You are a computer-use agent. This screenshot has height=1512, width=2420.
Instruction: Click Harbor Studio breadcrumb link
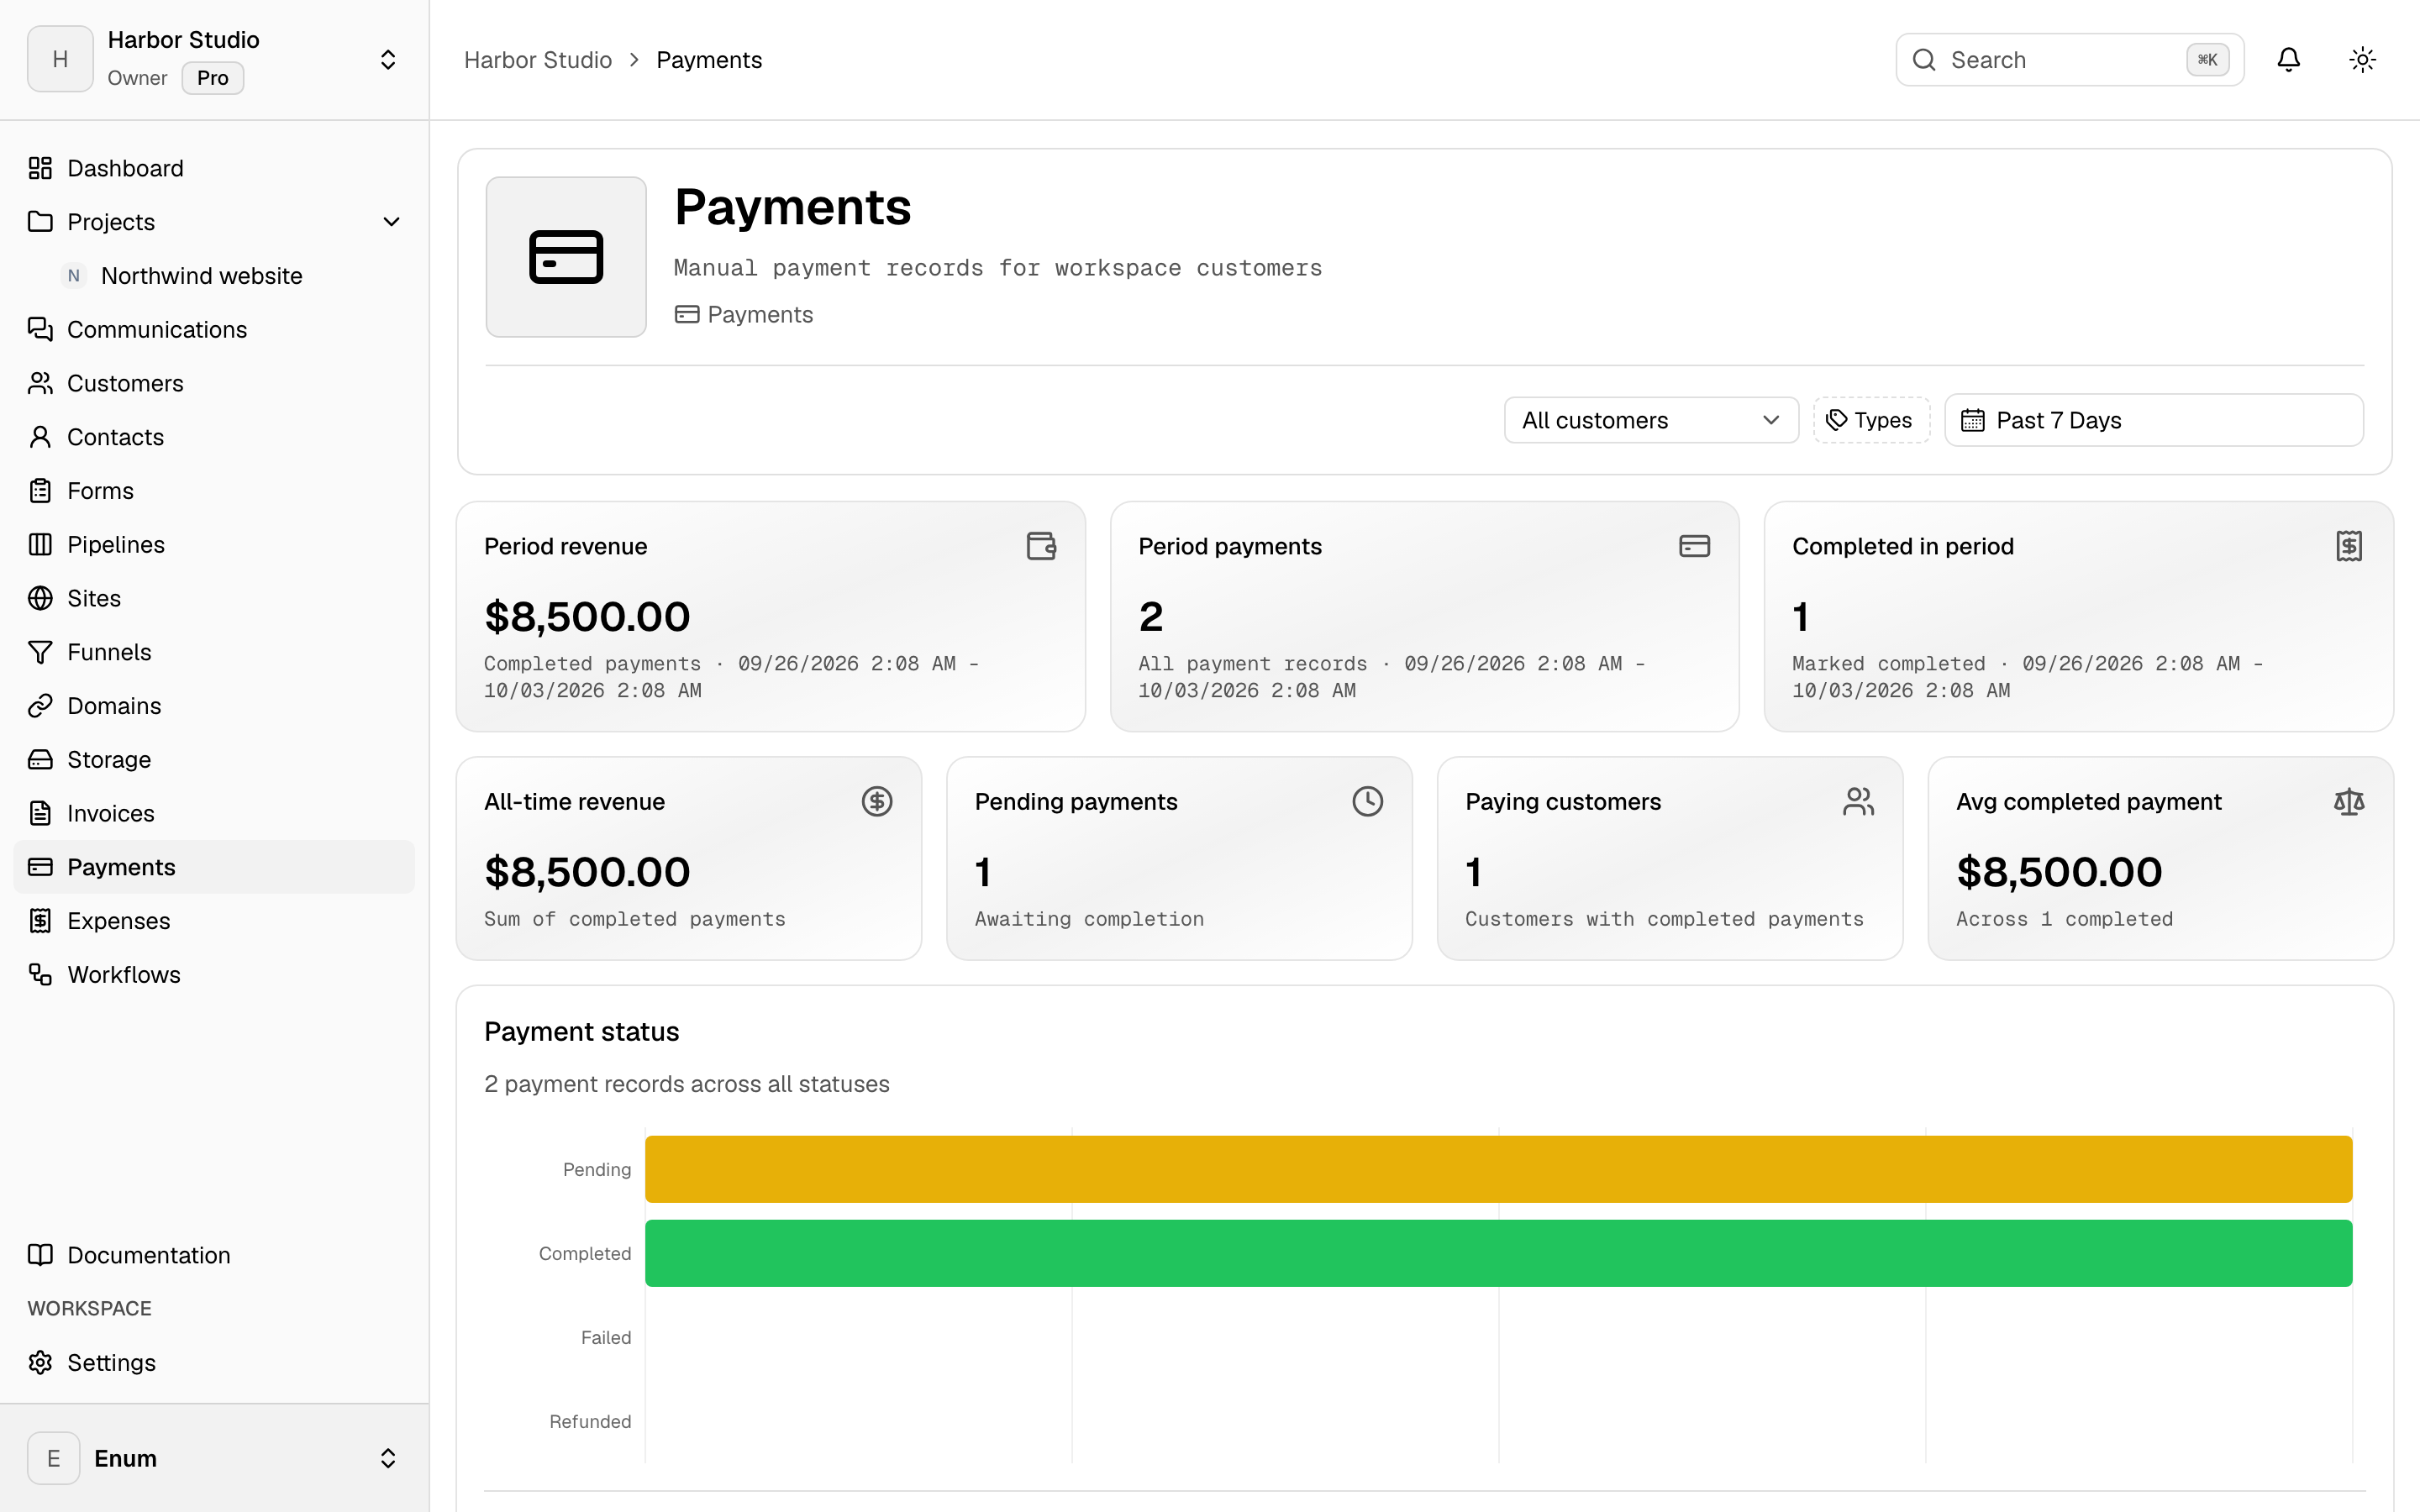point(538,60)
